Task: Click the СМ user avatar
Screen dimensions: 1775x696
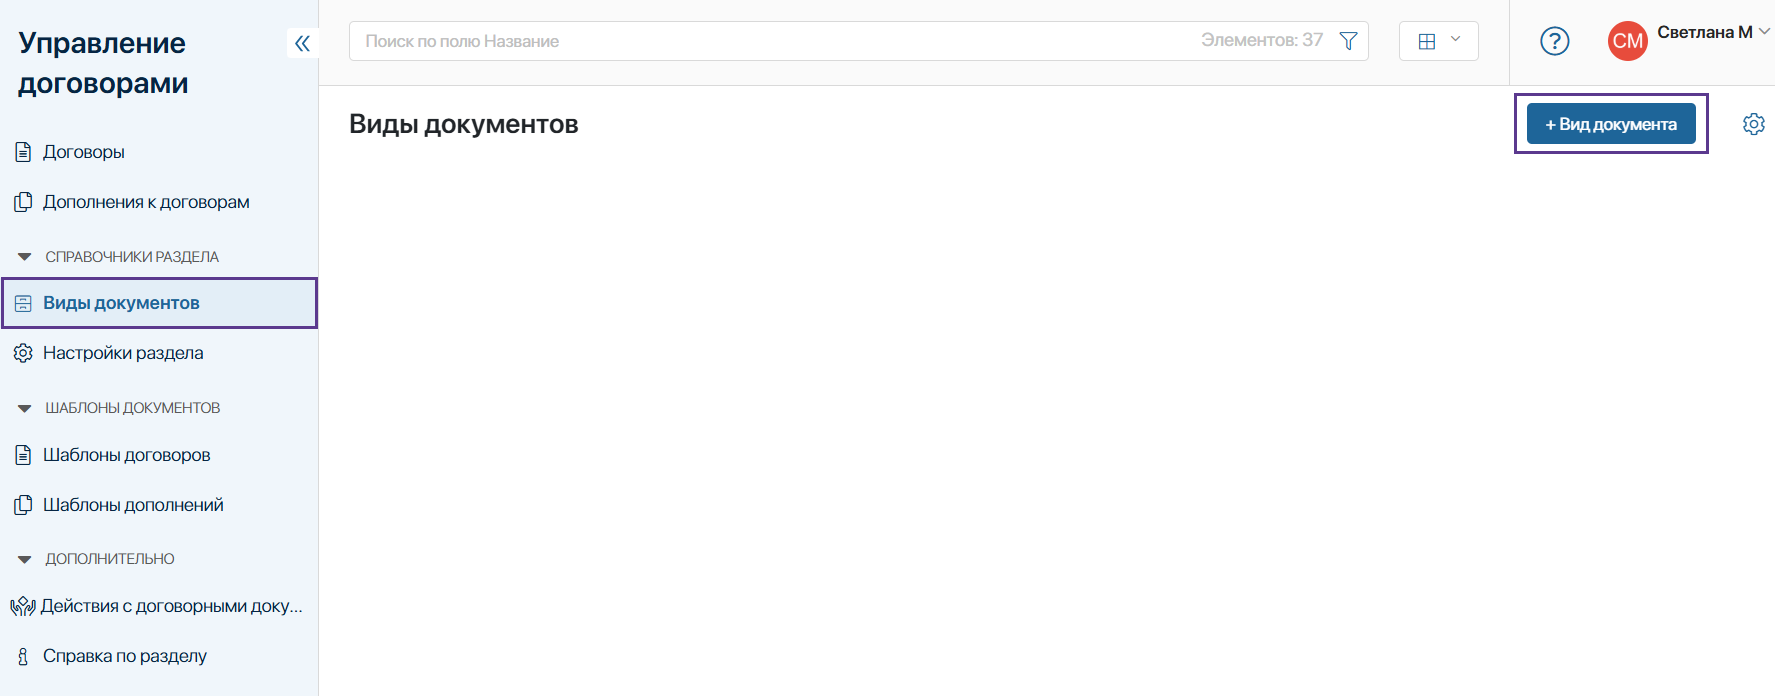Action: (1627, 41)
